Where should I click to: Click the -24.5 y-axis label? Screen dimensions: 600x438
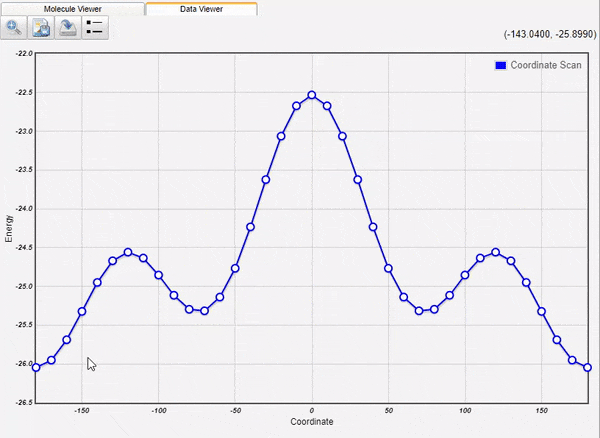(x=24, y=247)
